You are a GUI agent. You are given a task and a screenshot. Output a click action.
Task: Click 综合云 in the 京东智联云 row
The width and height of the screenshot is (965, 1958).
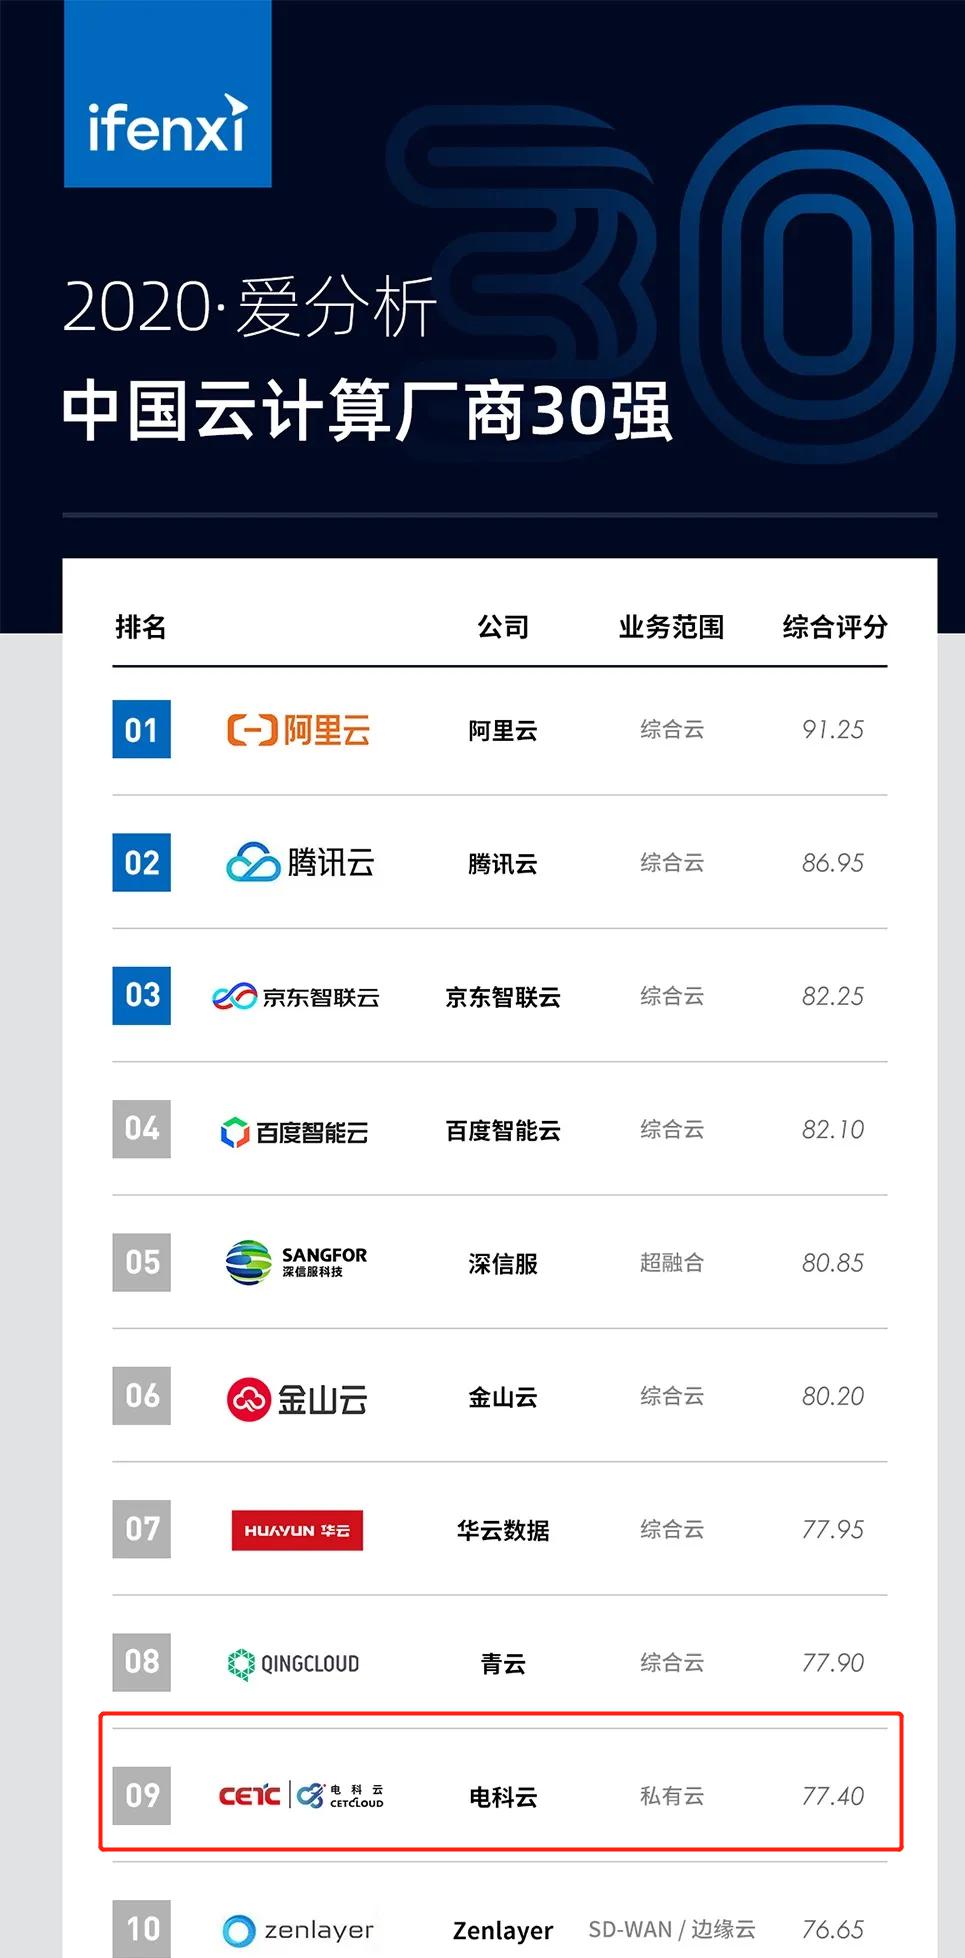[672, 996]
